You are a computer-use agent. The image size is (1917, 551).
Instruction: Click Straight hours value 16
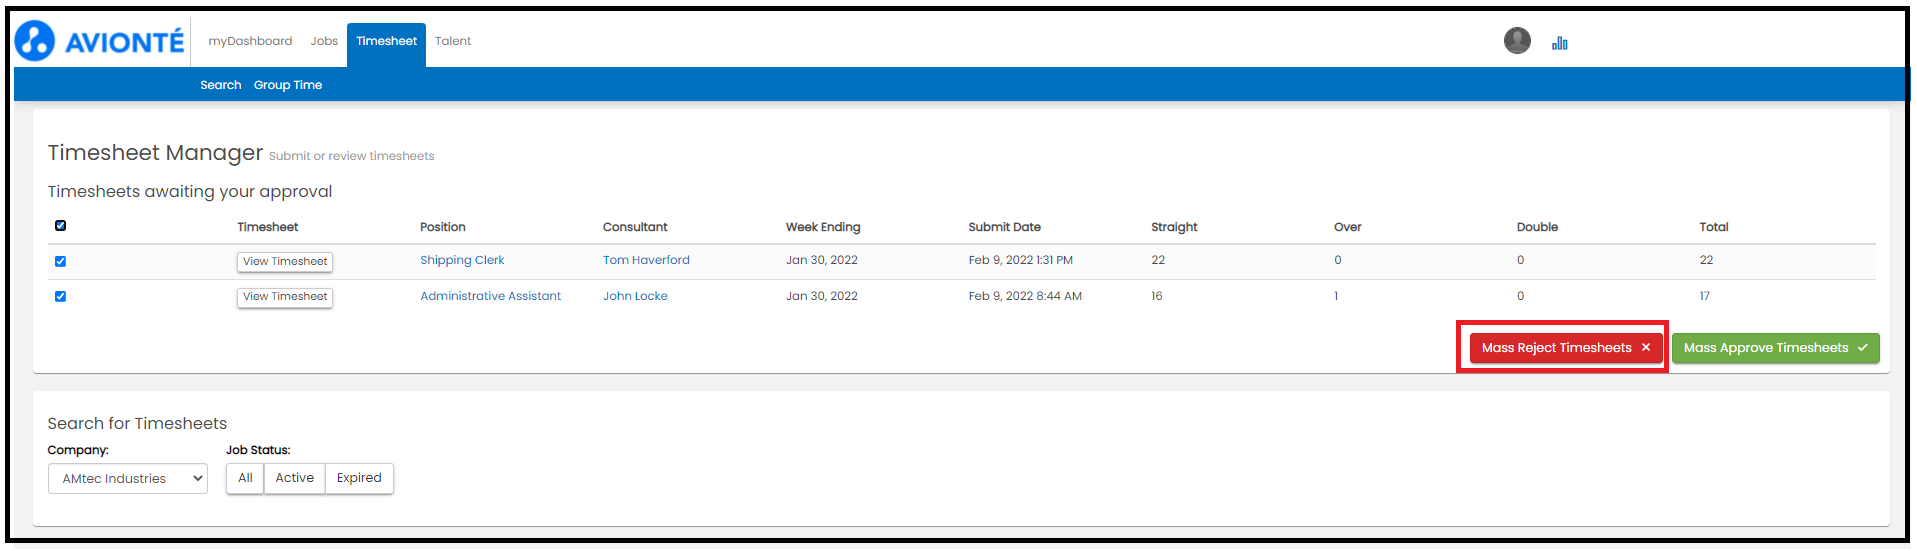tap(1157, 296)
